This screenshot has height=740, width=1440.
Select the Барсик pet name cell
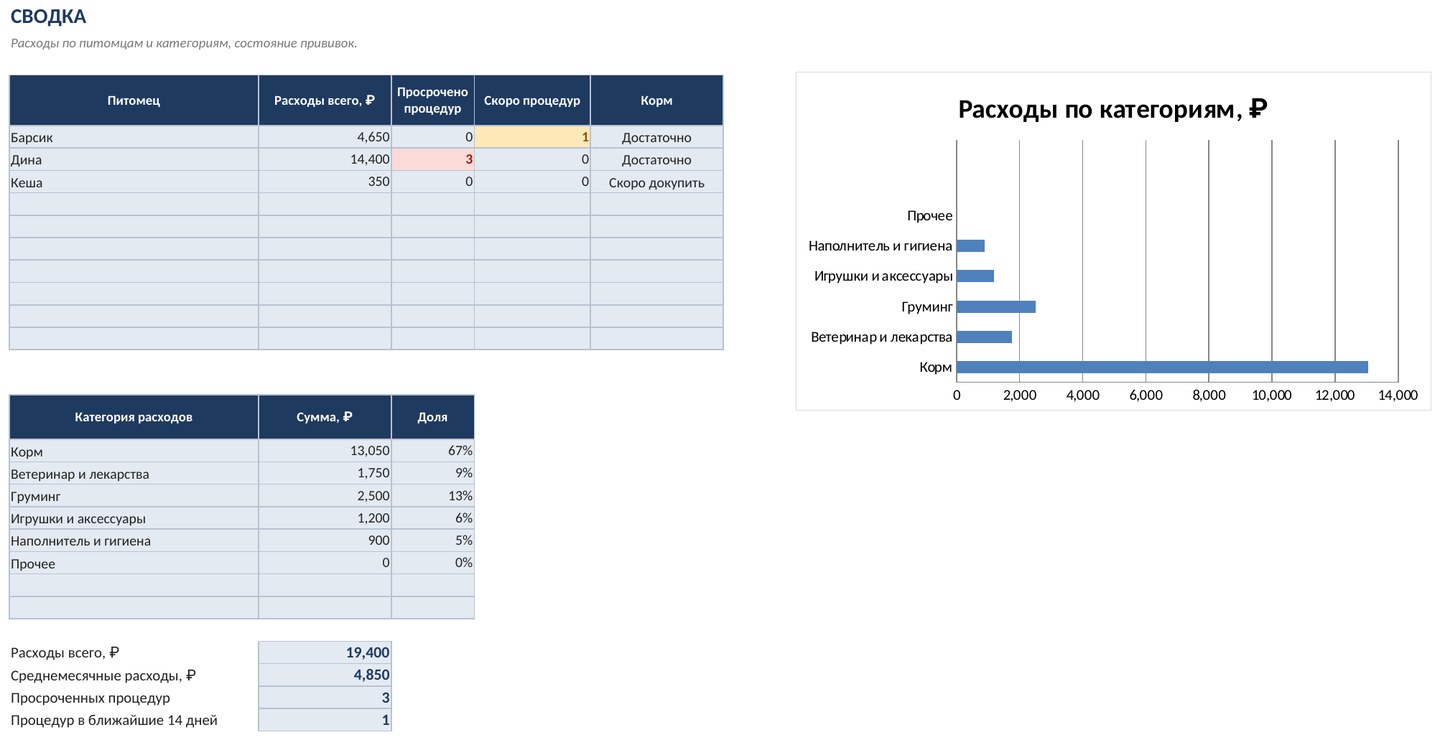coord(134,137)
